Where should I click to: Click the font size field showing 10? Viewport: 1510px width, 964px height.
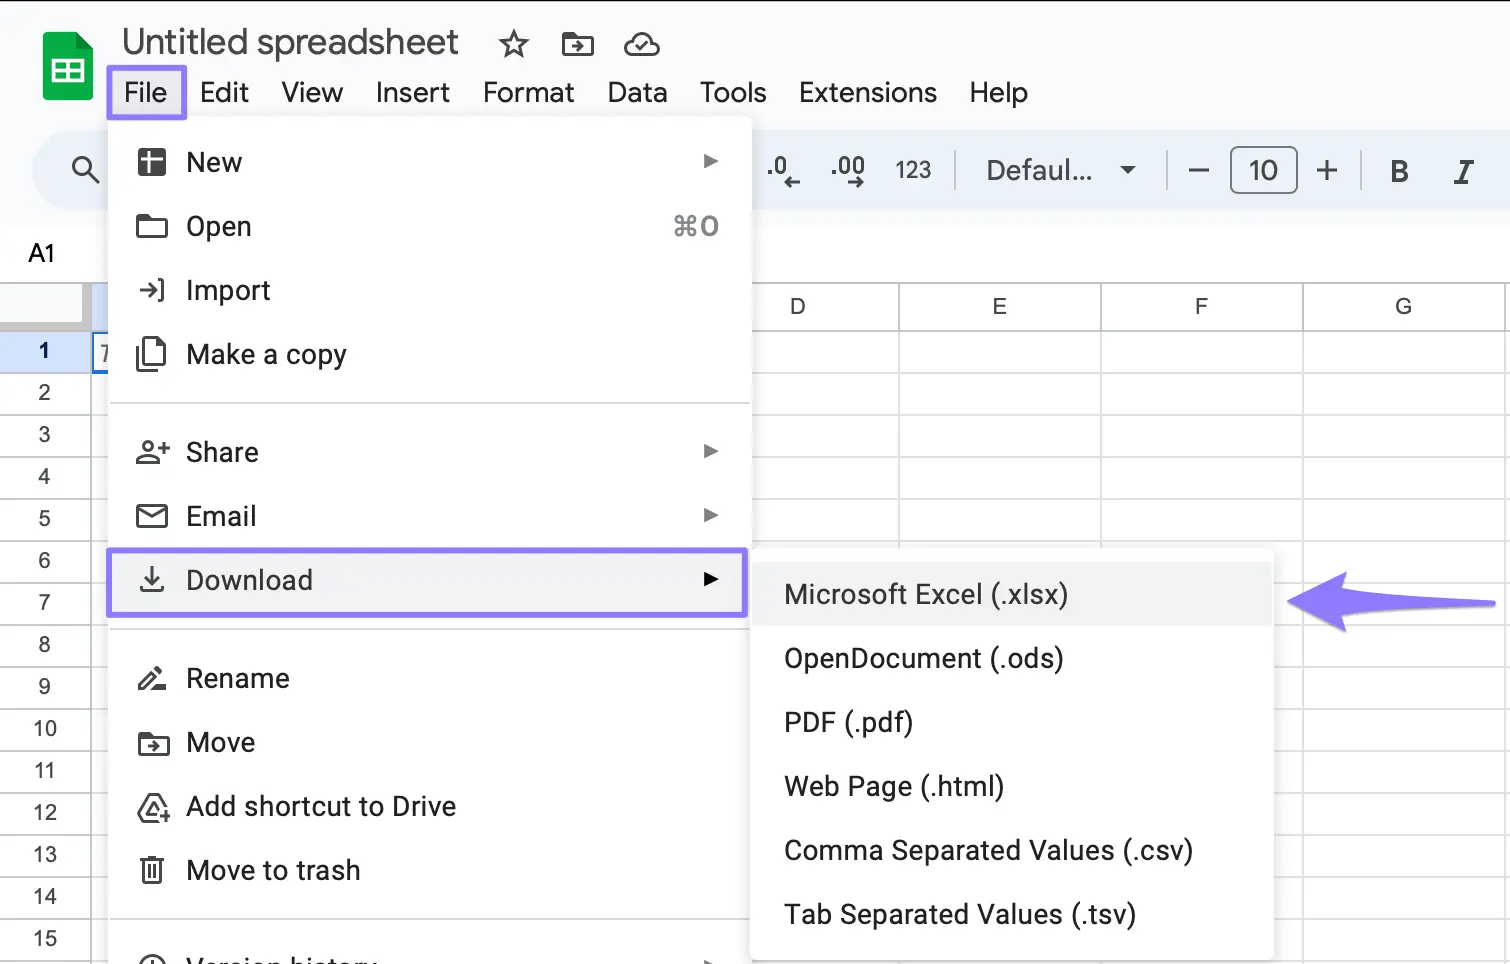point(1263,170)
